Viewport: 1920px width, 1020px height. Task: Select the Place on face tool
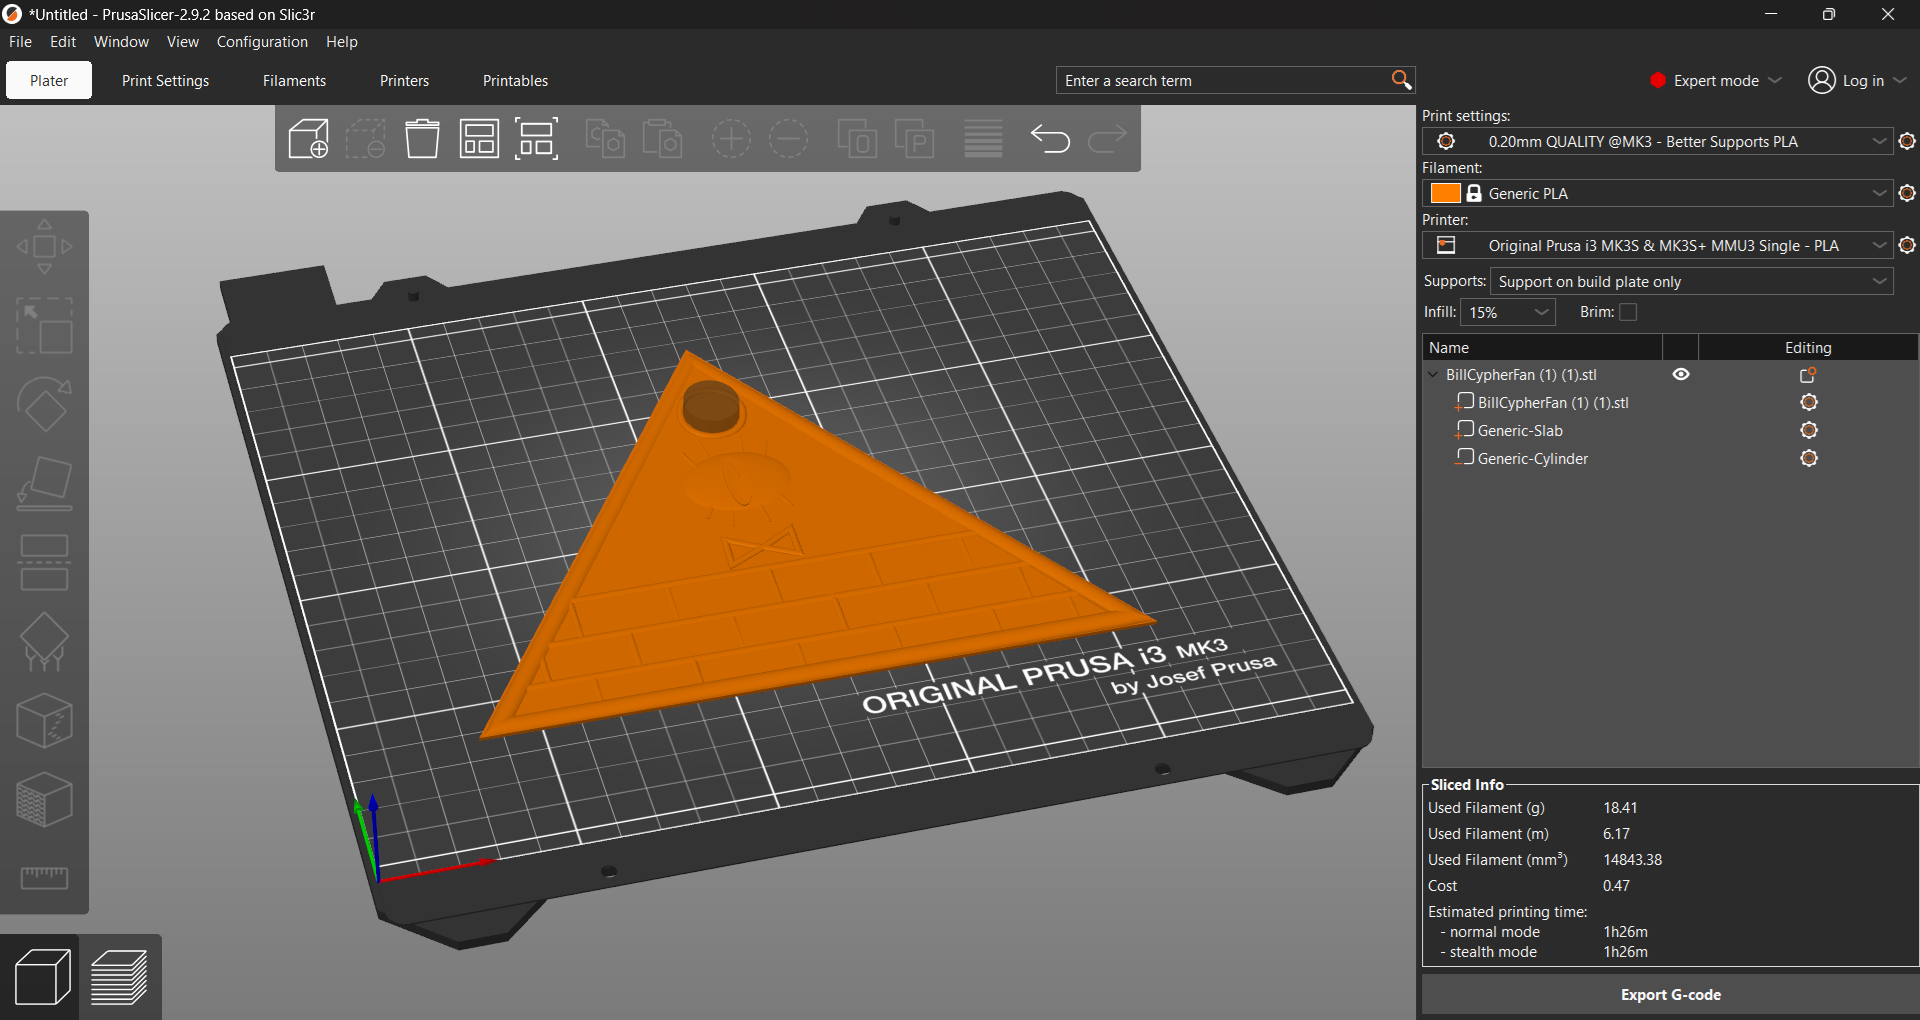coord(44,484)
